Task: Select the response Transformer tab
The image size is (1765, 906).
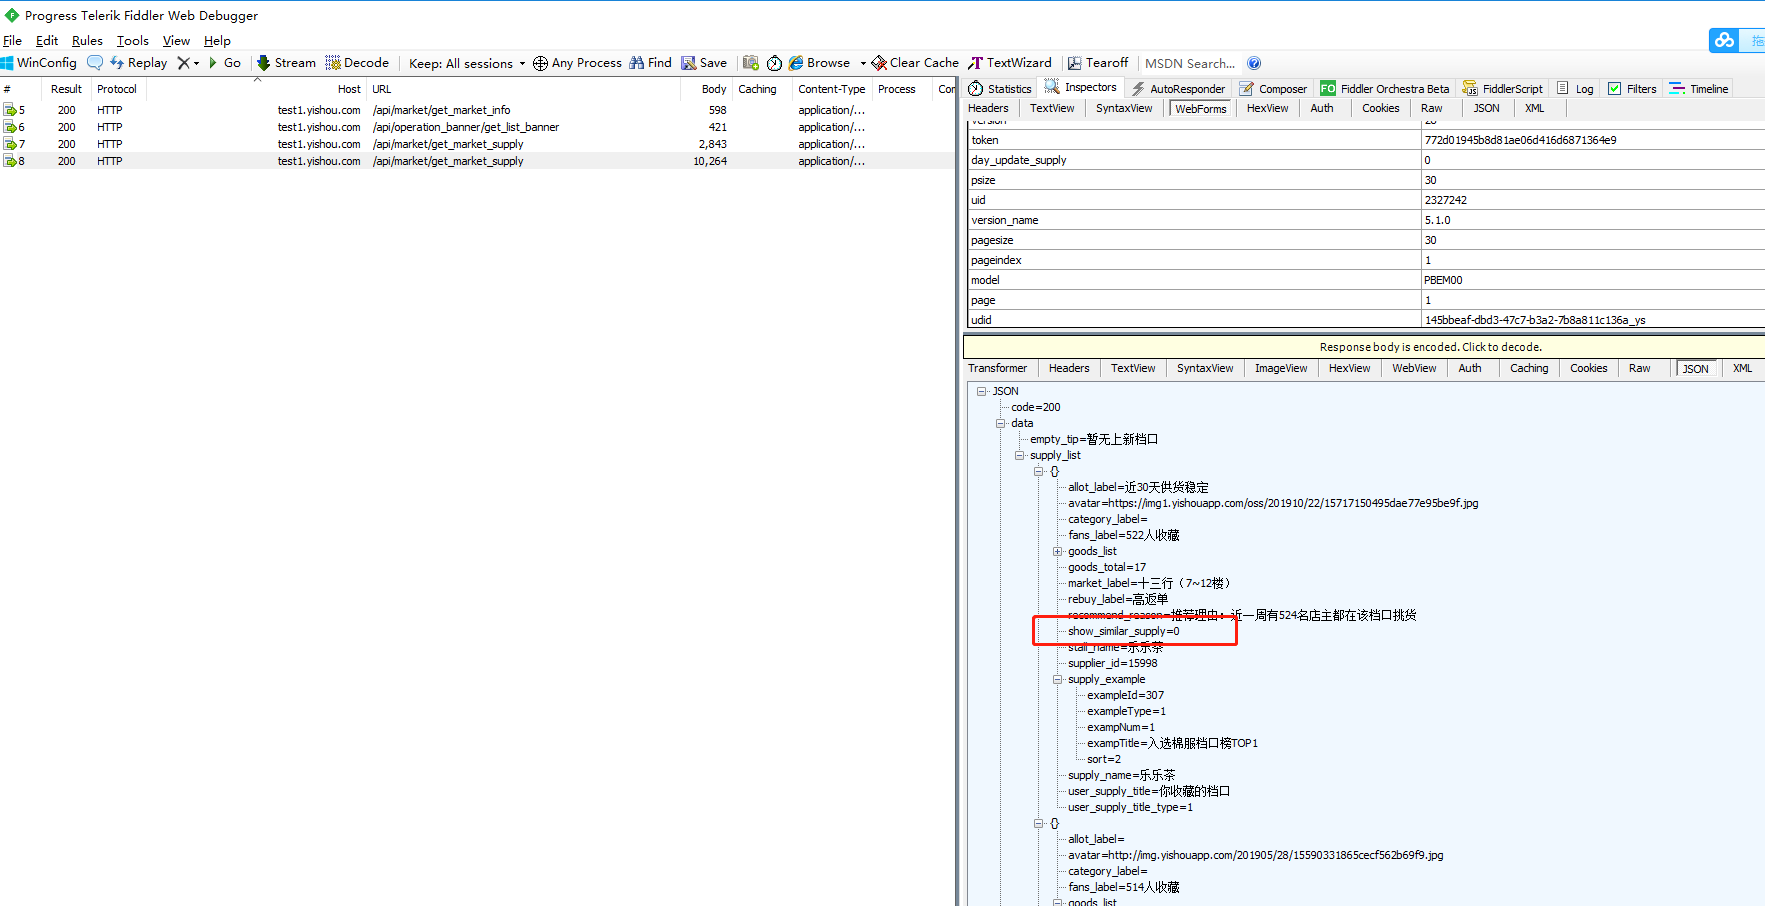Action: (x=997, y=368)
